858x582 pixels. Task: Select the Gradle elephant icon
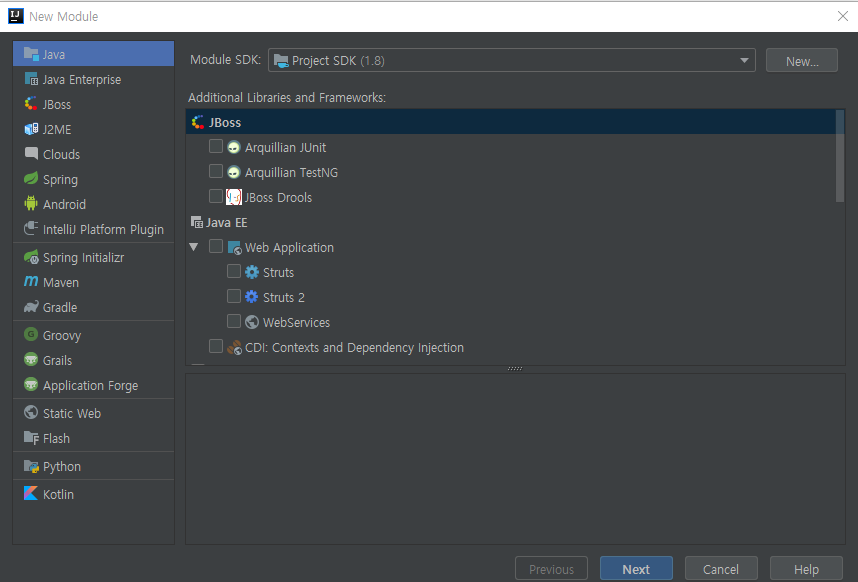click(31, 307)
